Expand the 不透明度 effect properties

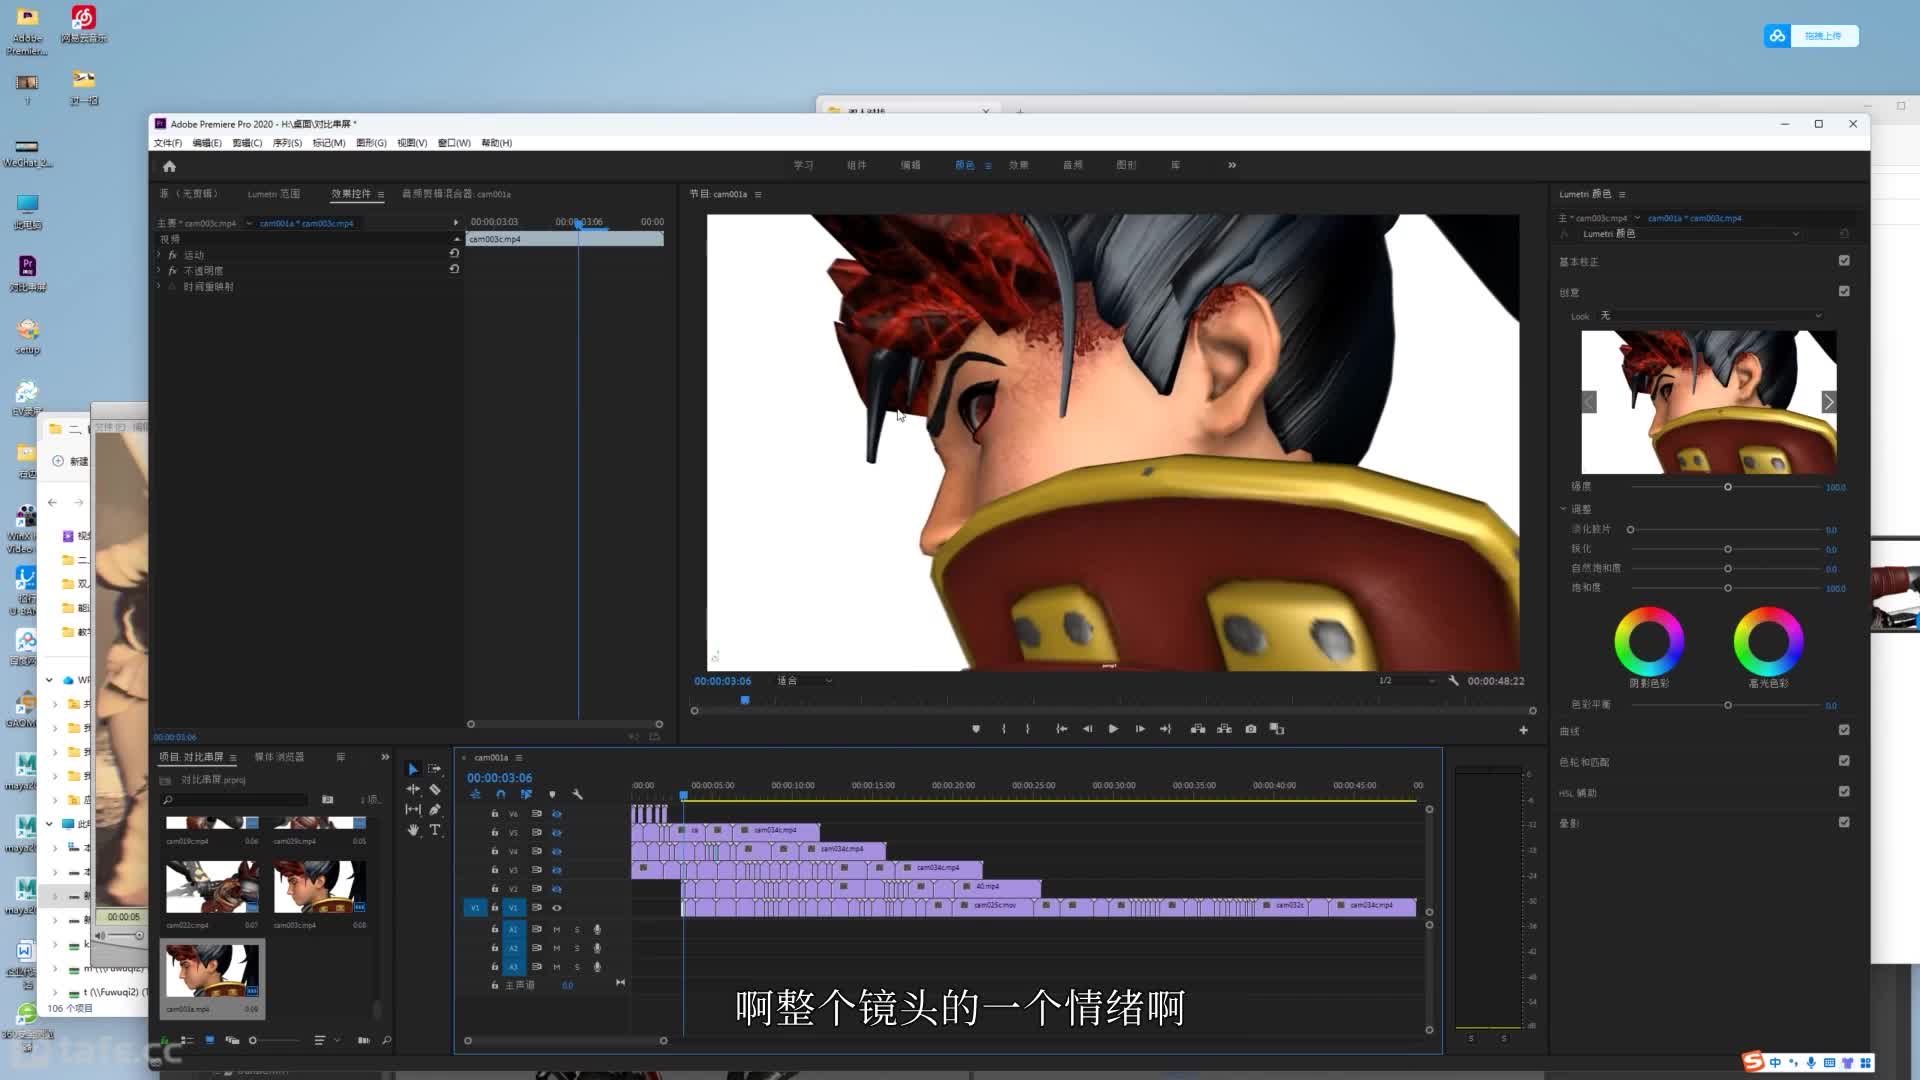[159, 271]
